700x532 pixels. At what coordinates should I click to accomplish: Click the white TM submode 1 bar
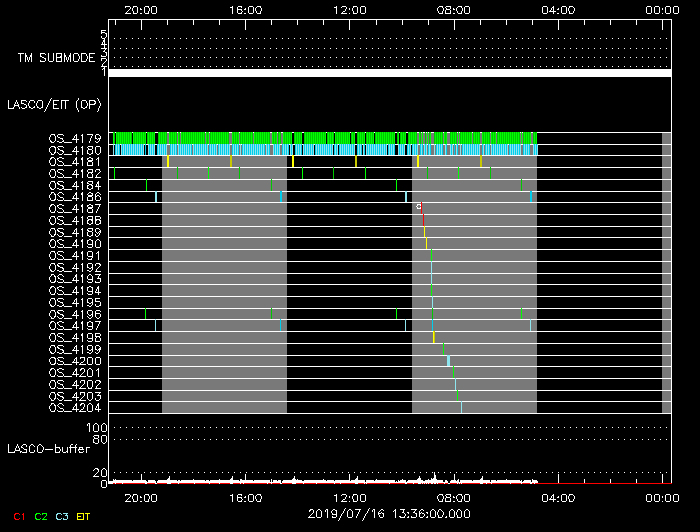click(389, 73)
